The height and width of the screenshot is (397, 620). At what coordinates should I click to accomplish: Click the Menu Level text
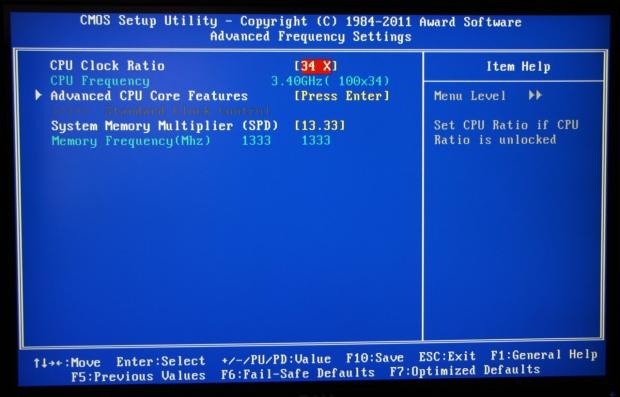(x=470, y=96)
